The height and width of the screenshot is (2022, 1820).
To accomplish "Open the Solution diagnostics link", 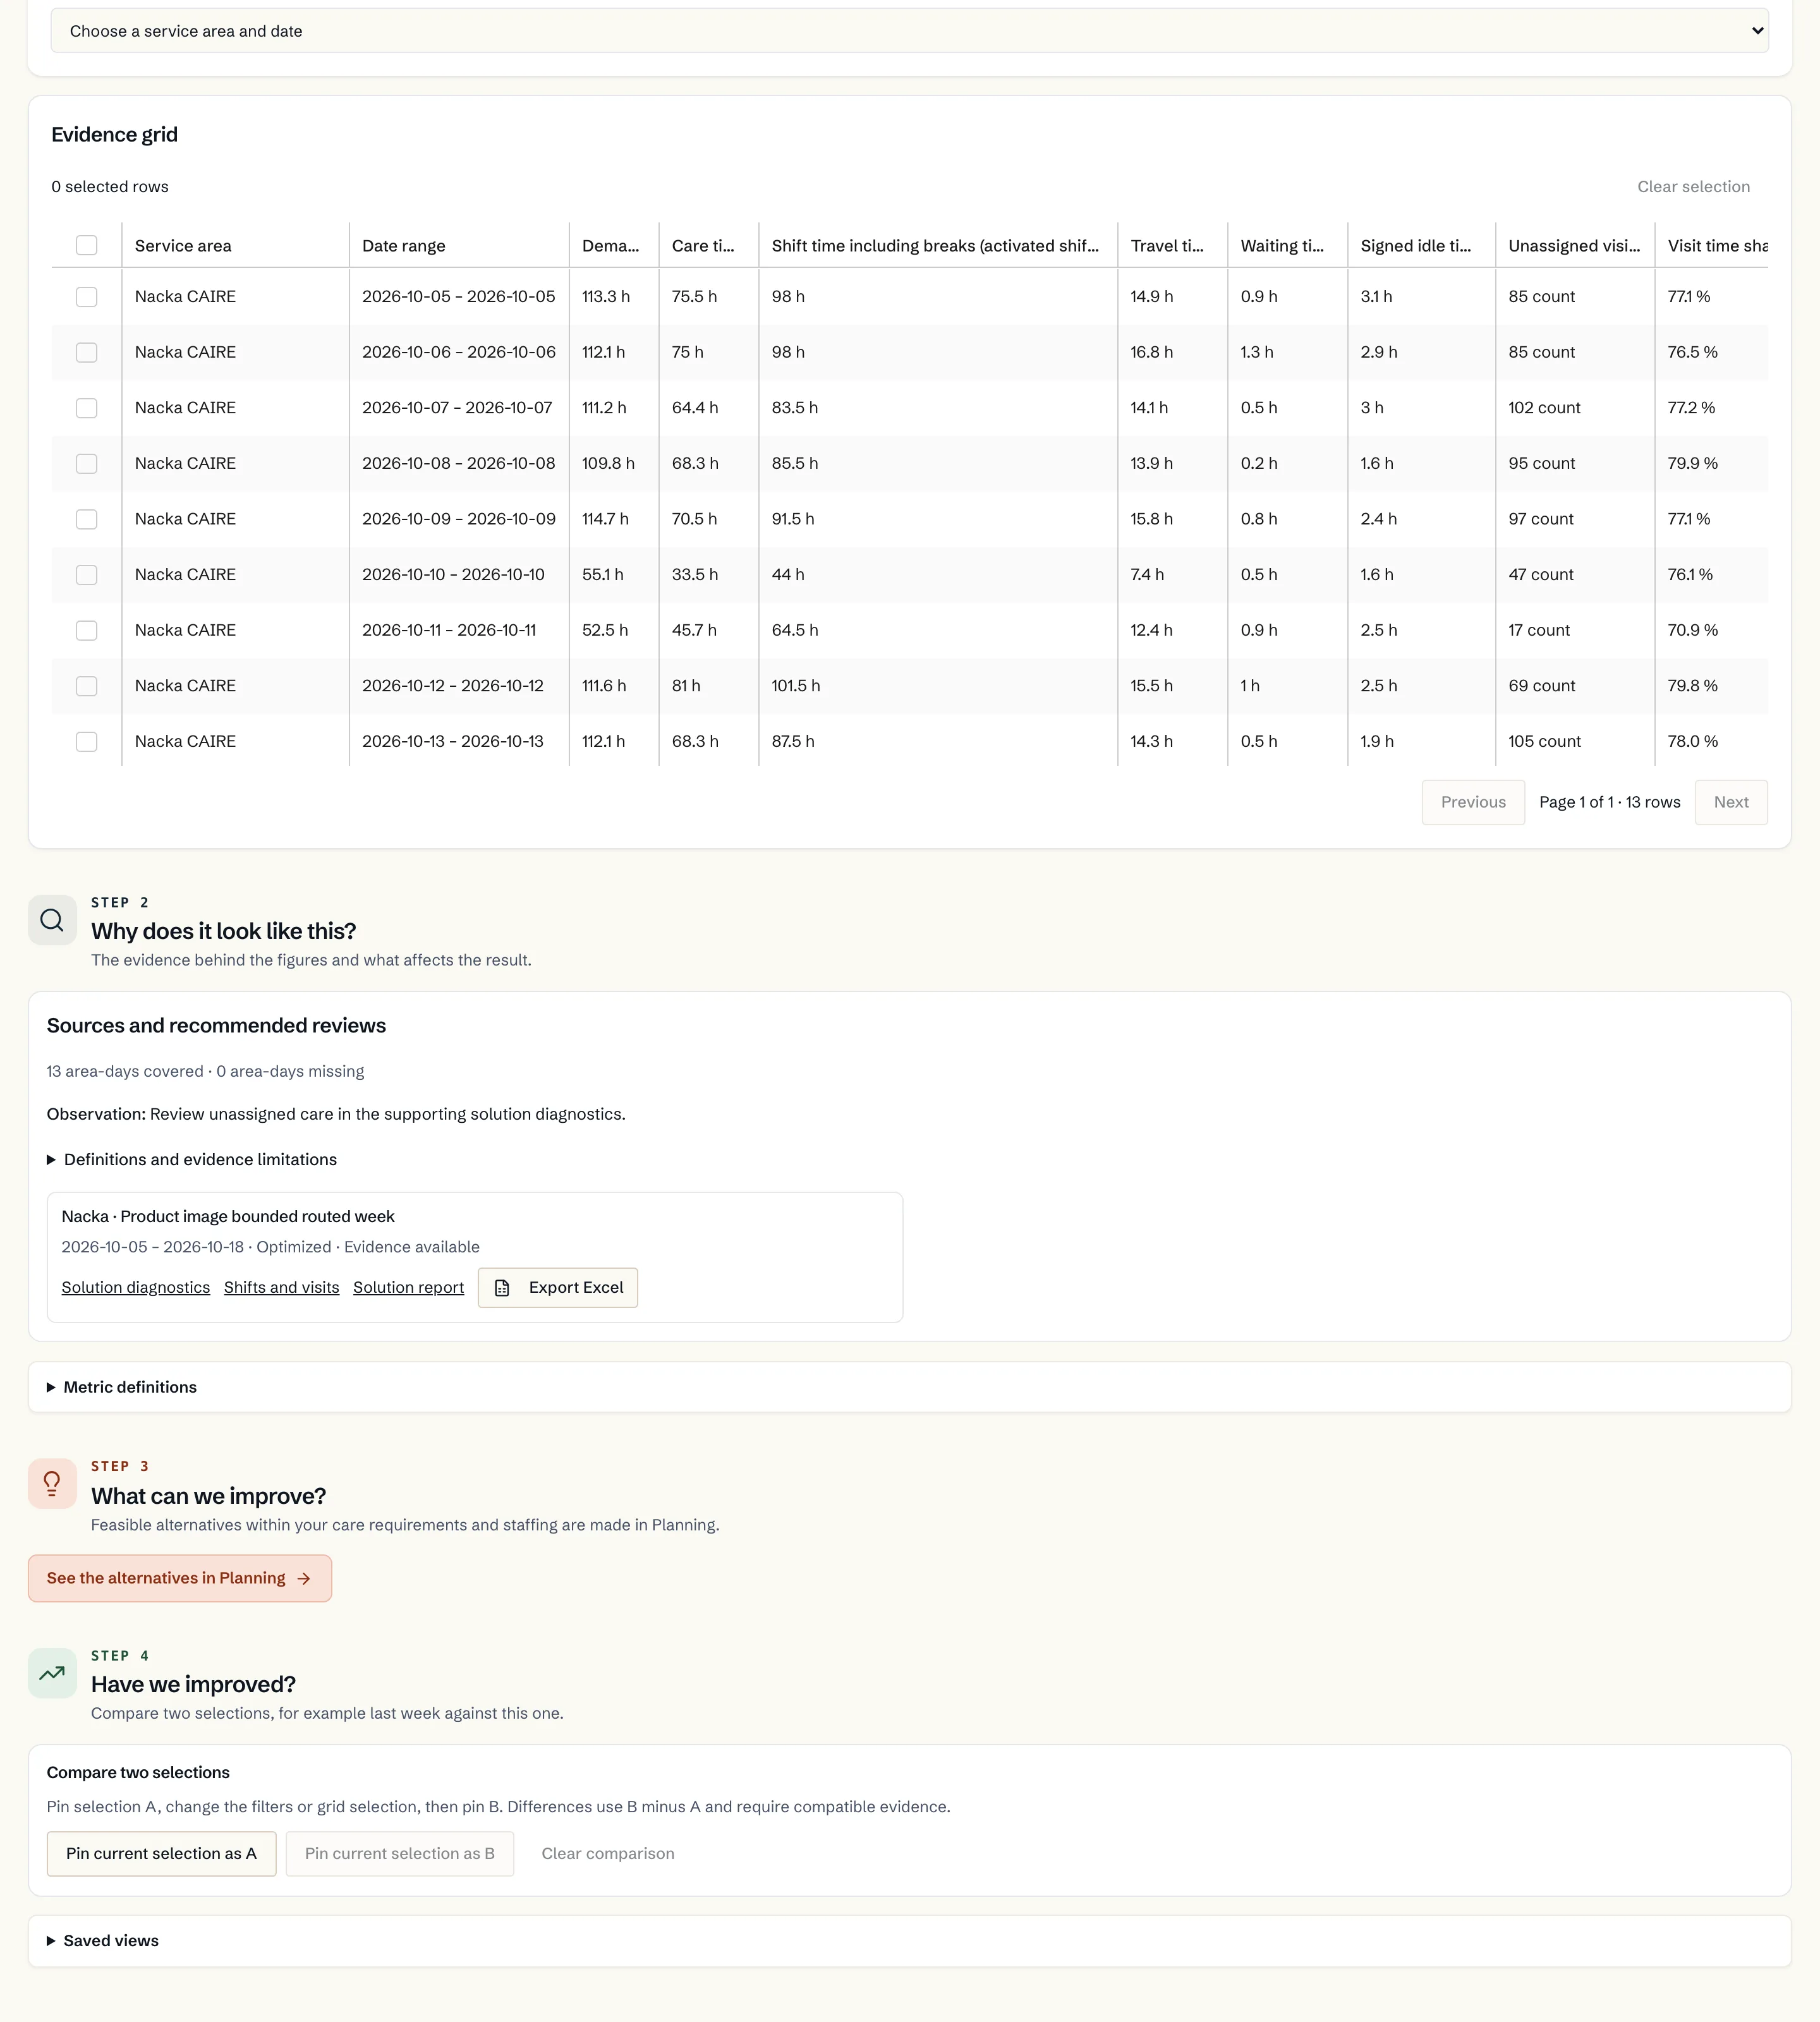I will (x=136, y=1288).
